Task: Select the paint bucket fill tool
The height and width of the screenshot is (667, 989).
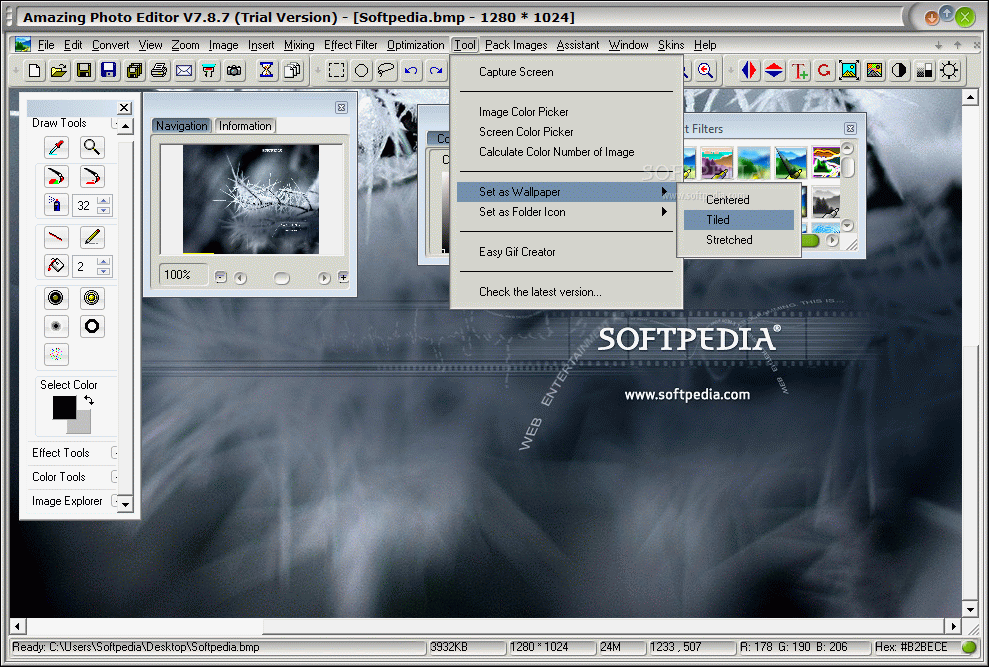Action: 56,266
